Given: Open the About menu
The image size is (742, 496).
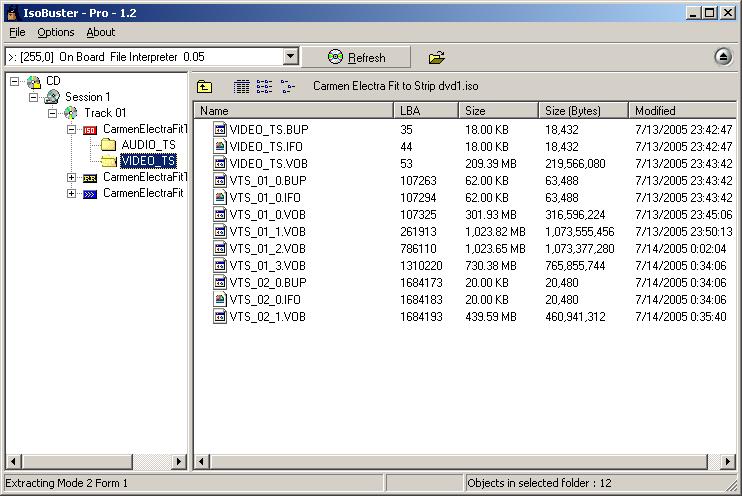Looking at the screenshot, I should (x=100, y=32).
